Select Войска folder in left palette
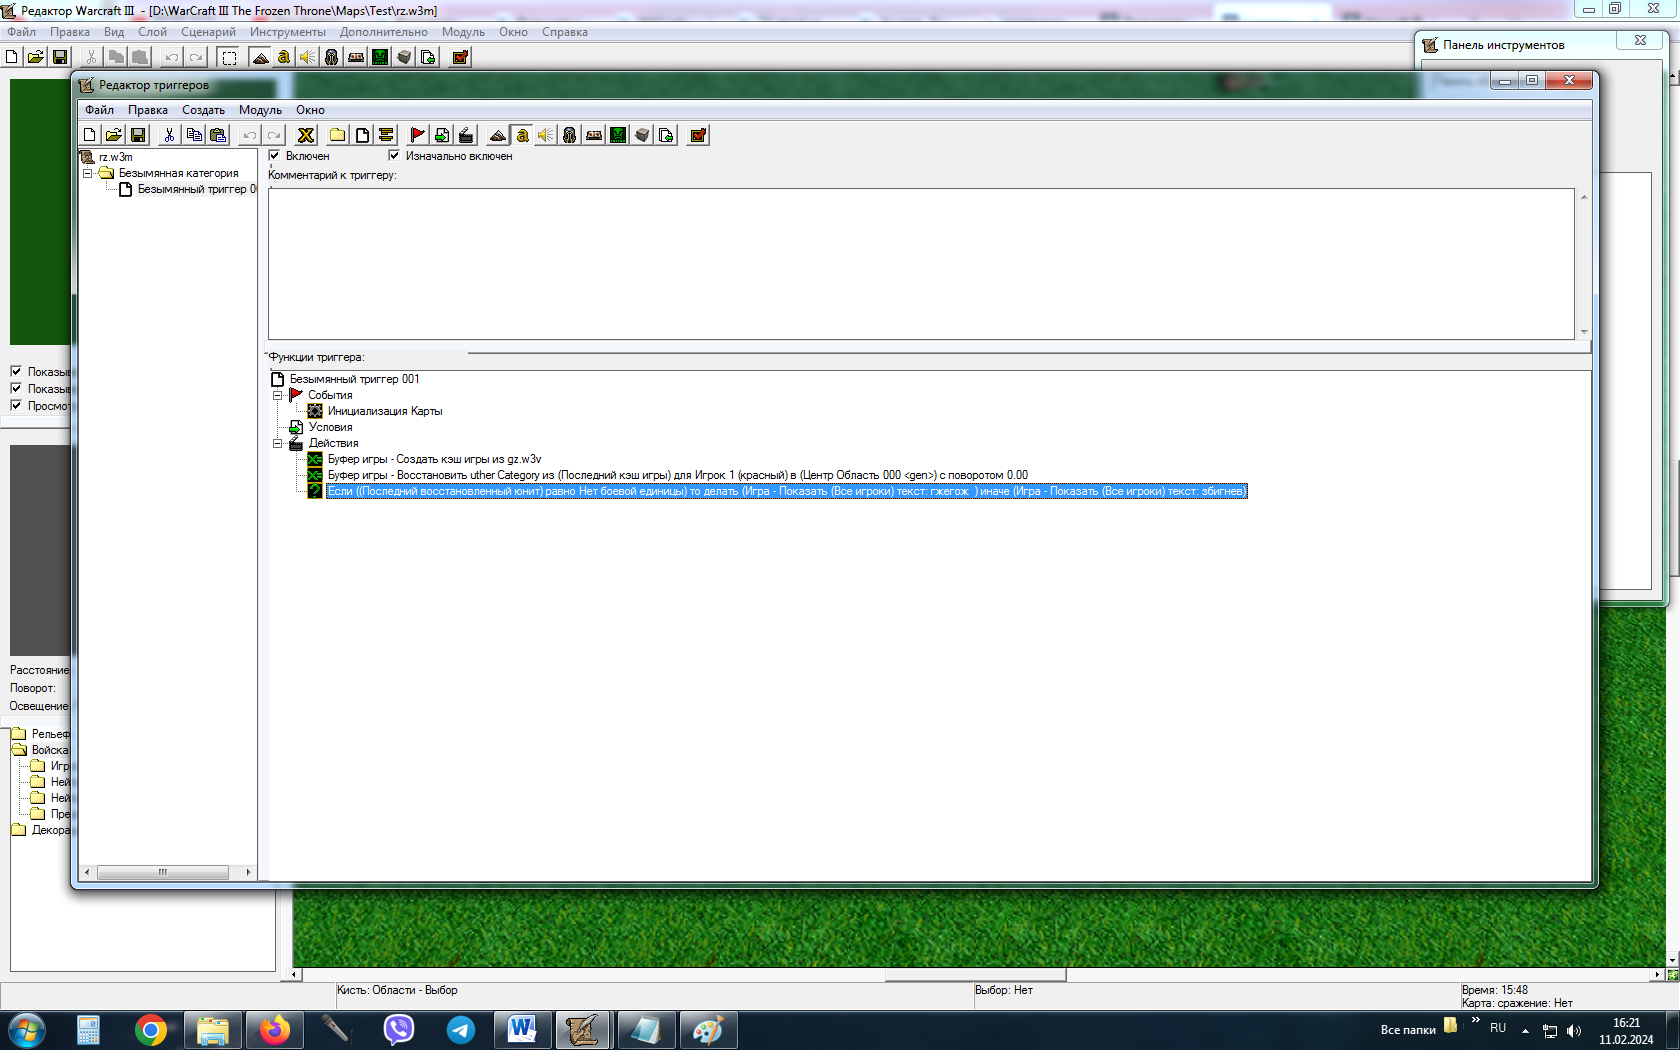Image resolution: width=1680 pixels, height=1050 pixels. 50,750
